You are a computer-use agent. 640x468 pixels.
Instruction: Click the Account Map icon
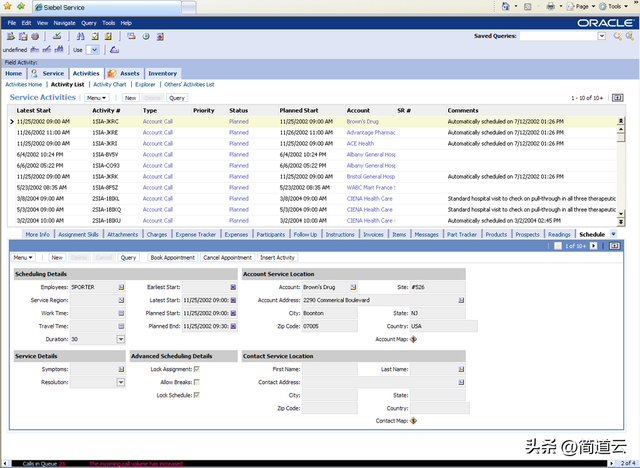(x=413, y=339)
